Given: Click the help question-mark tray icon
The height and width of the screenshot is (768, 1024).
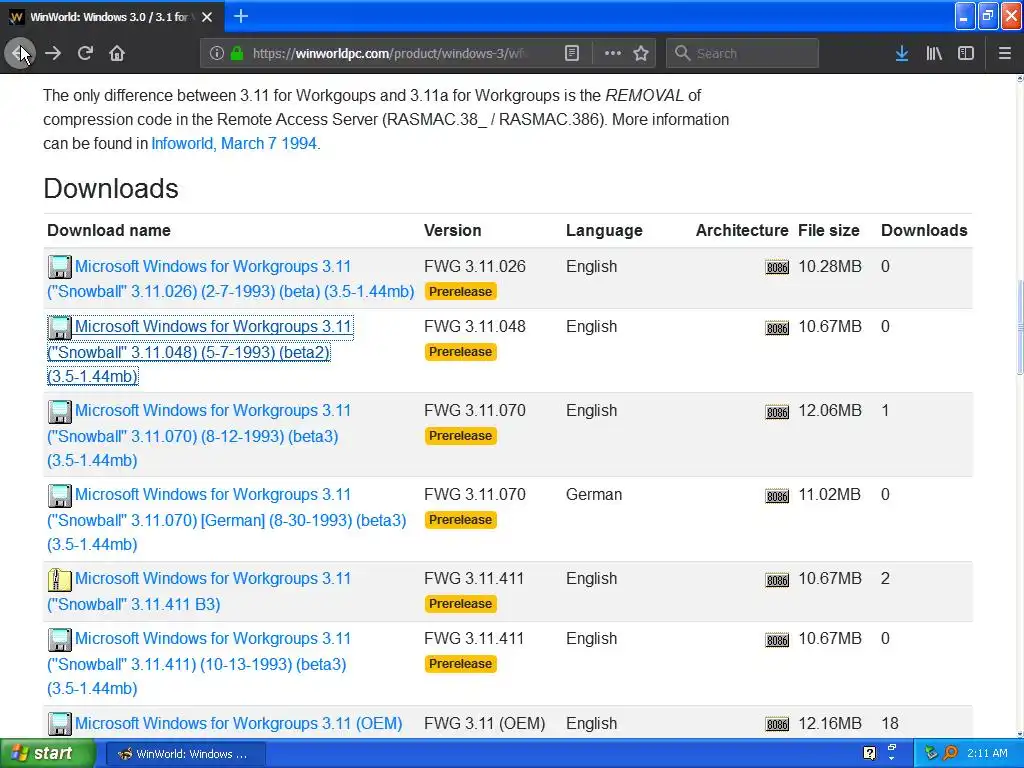Looking at the screenshot, I should tap(869, 754).
